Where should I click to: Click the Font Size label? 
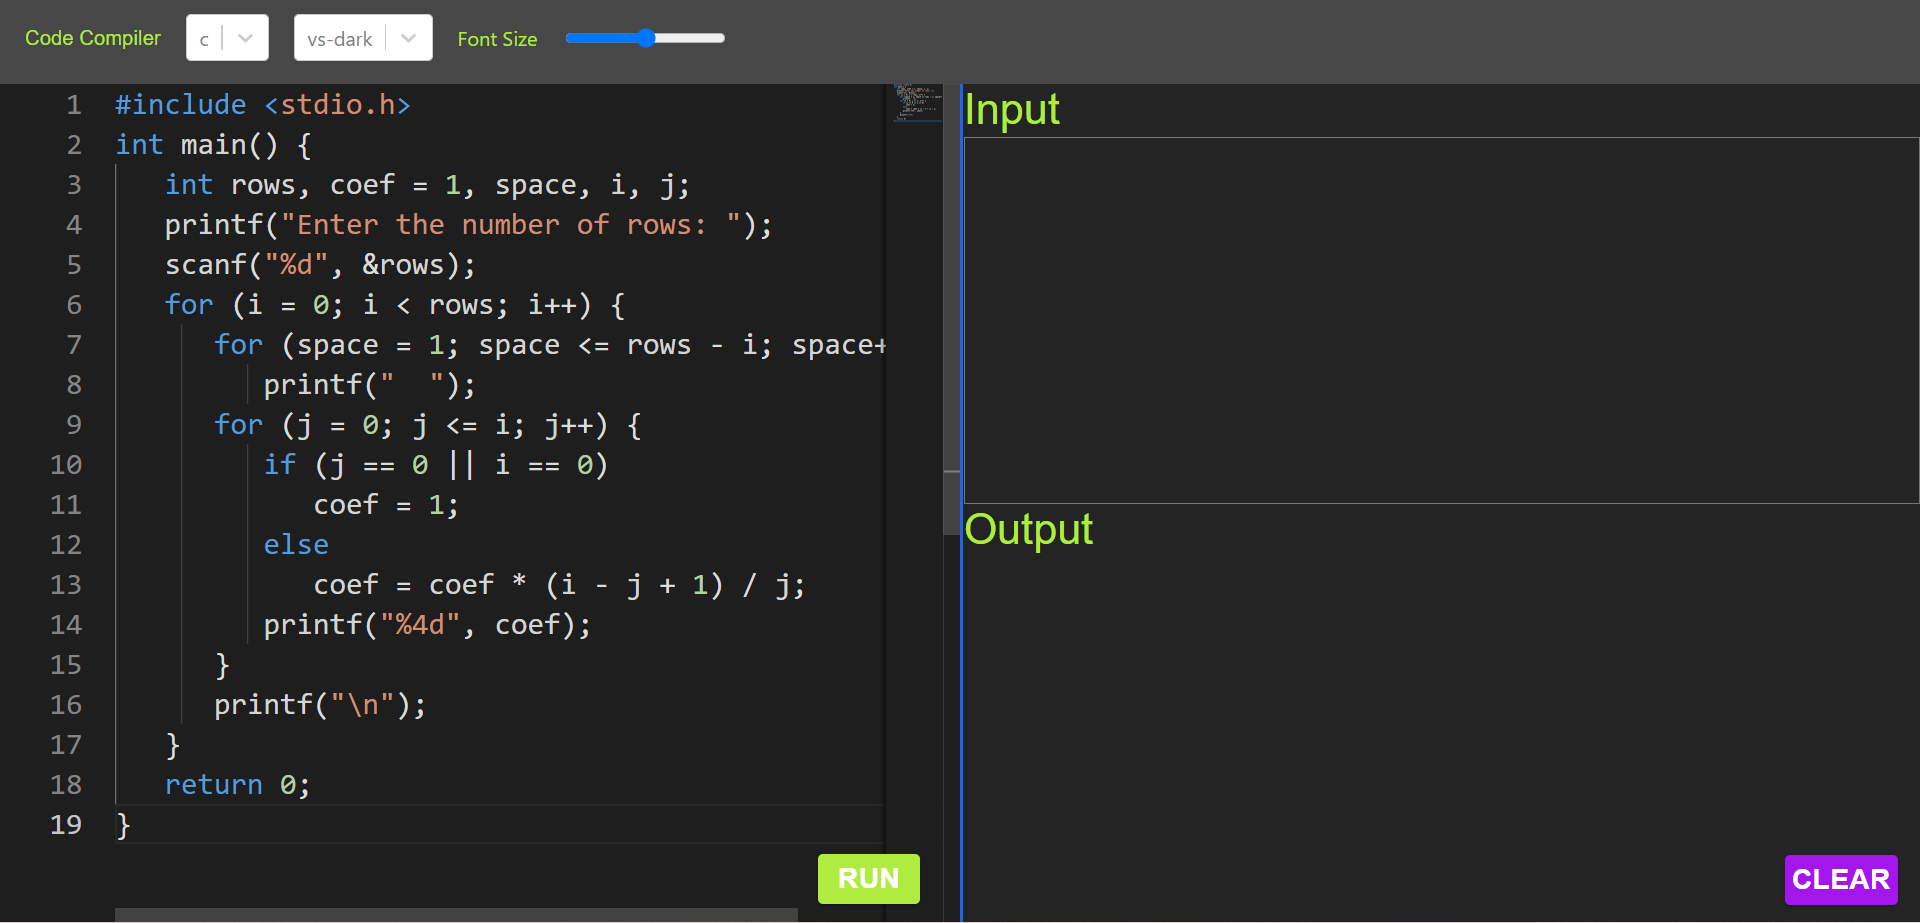pos(497,39)
